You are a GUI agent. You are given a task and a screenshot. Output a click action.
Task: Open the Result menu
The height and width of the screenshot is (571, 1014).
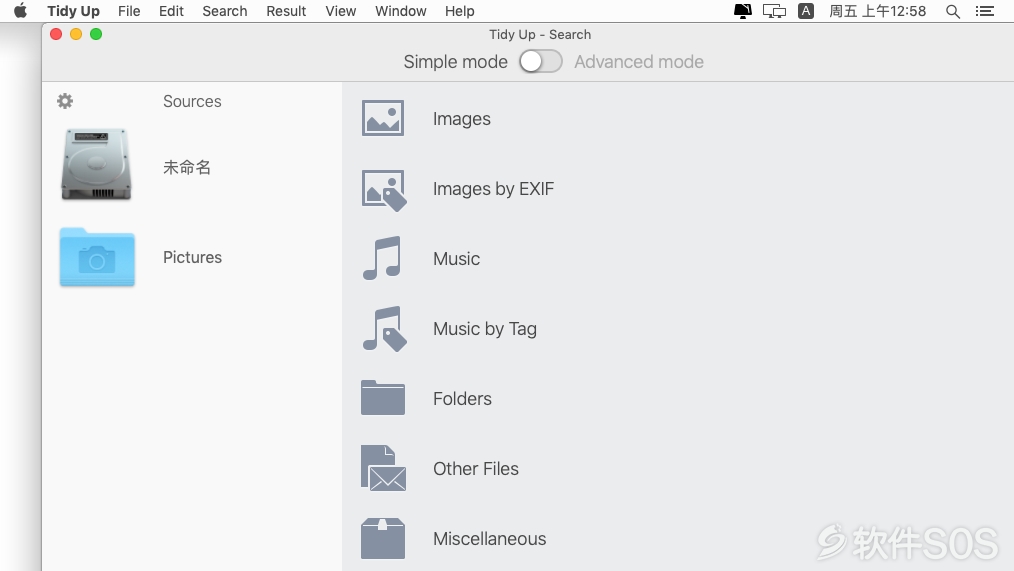pyautogui.click(x=286, y=11)
